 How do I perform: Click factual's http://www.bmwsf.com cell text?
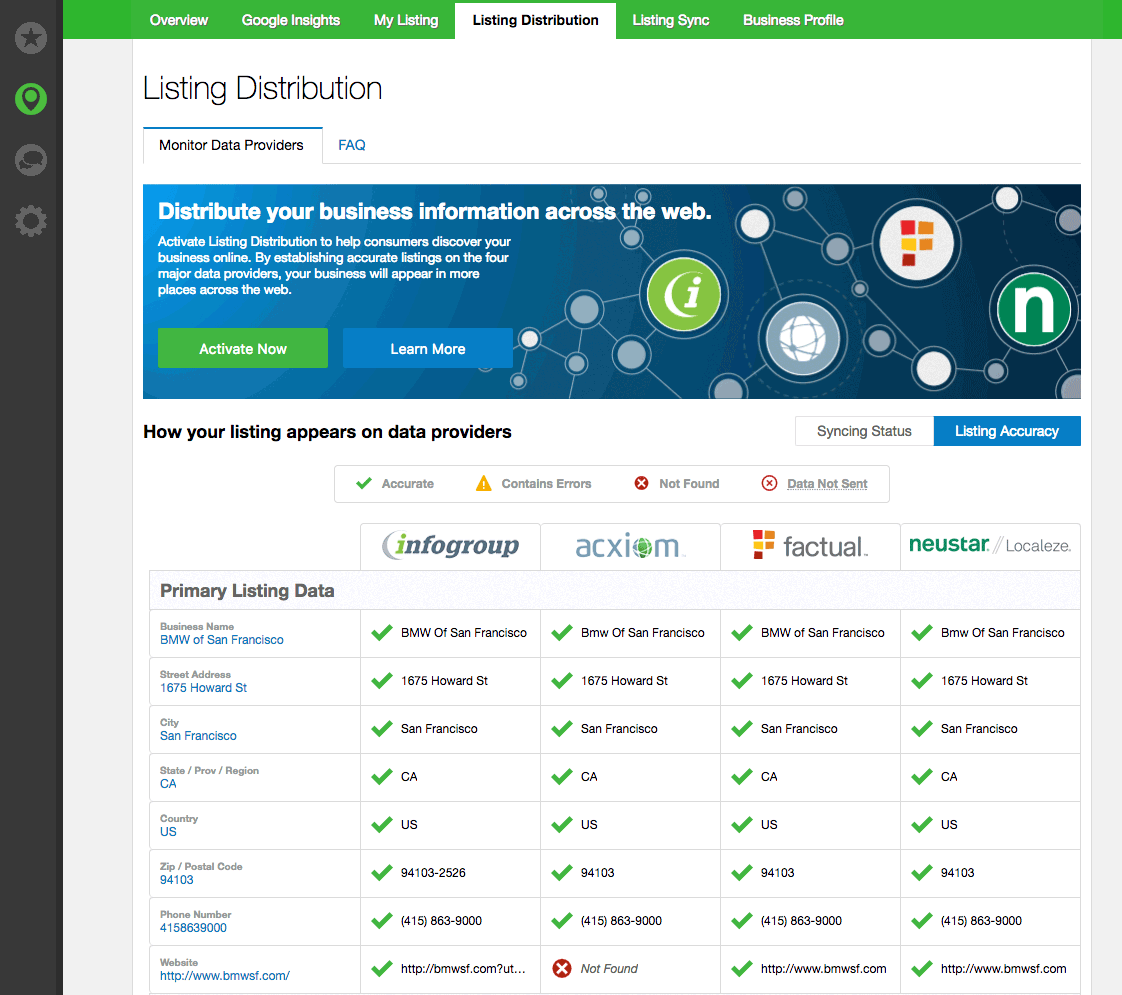click(x=824, y=969)
